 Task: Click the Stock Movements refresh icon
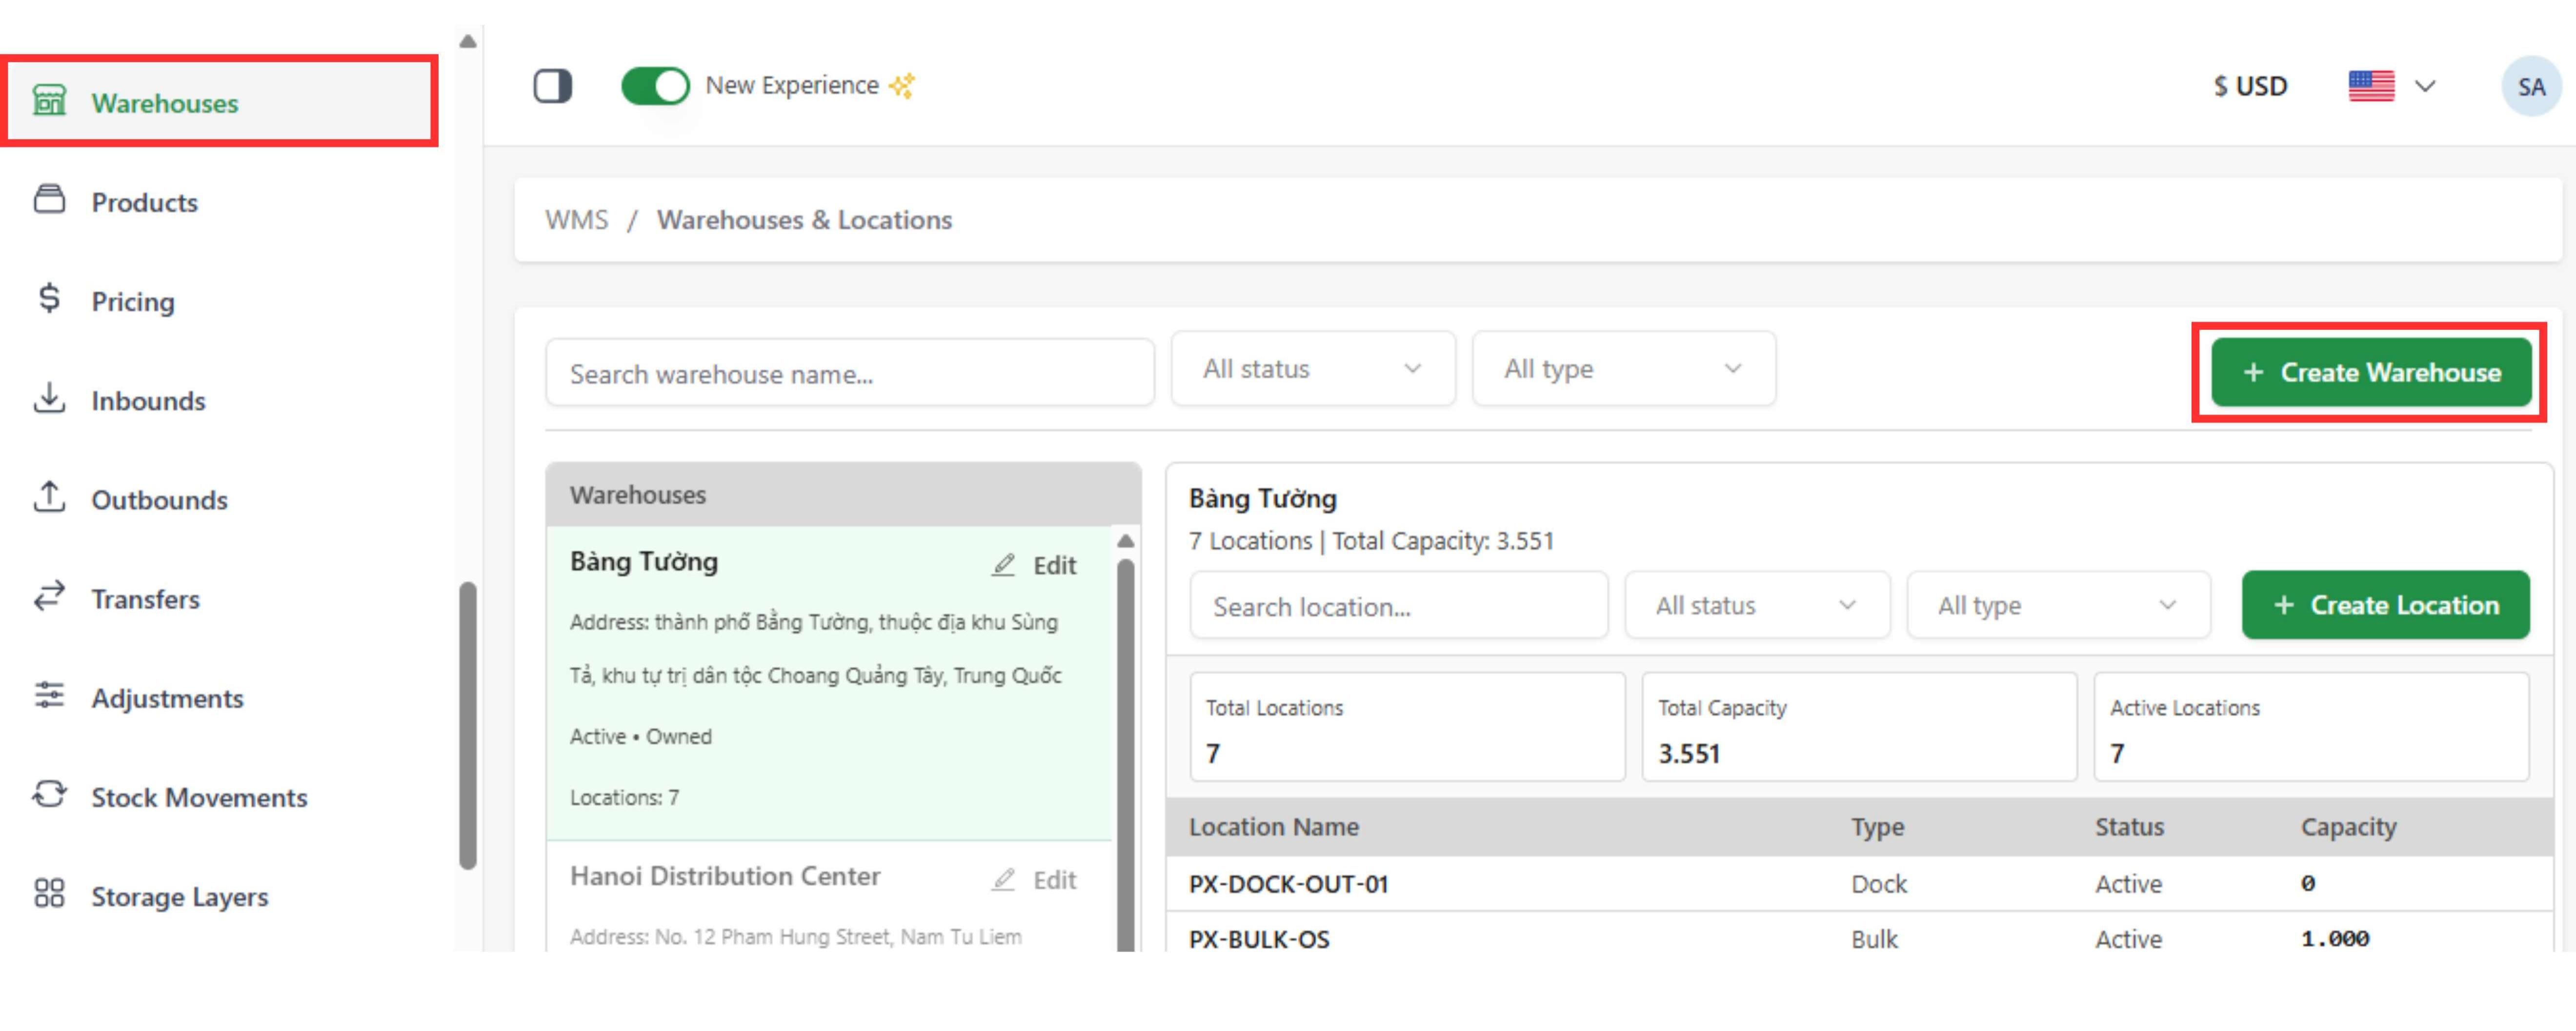(x=49, y=795)
